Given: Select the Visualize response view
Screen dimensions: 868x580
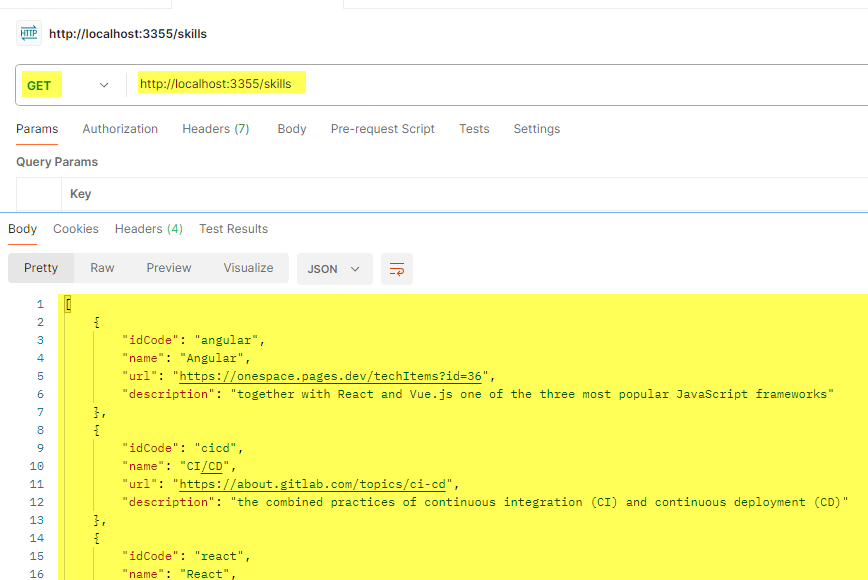Looking at the screenshot, I should [x=248, y=268].
